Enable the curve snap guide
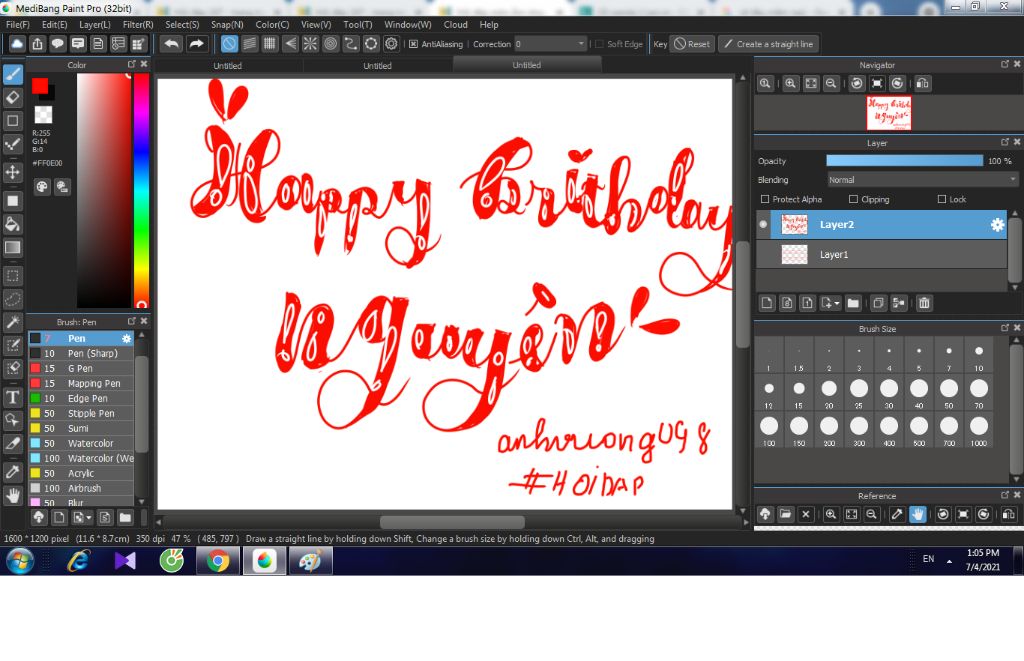Screen dimensions: 1024x661 pyautogui.click(x=351, y=44)
